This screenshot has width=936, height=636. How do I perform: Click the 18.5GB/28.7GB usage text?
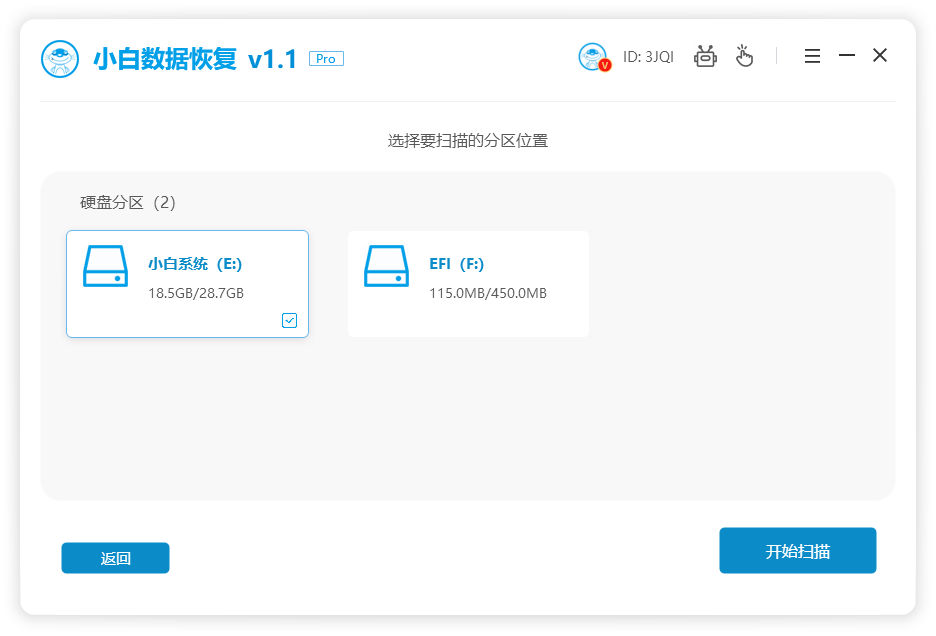[196, 293]
